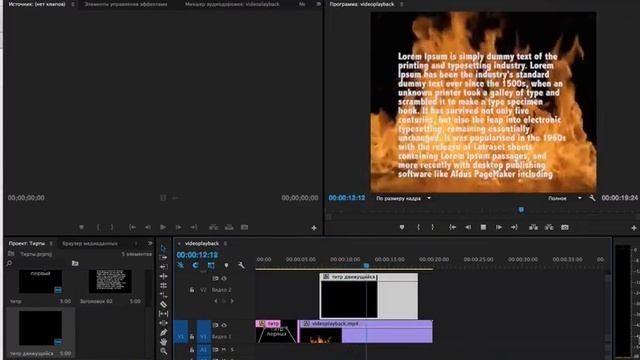
Task: Step forward one frame in Program monitor
Action: (x=498, y=227)
